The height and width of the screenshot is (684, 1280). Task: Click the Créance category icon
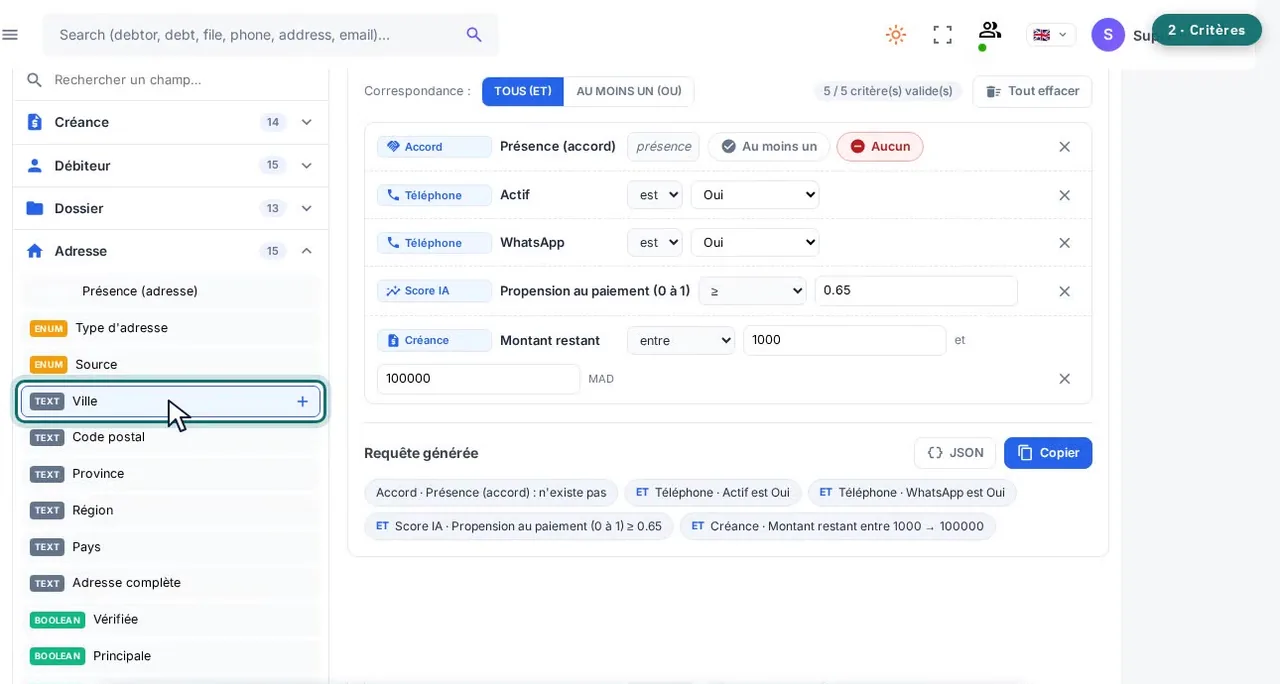coord(35,122)
